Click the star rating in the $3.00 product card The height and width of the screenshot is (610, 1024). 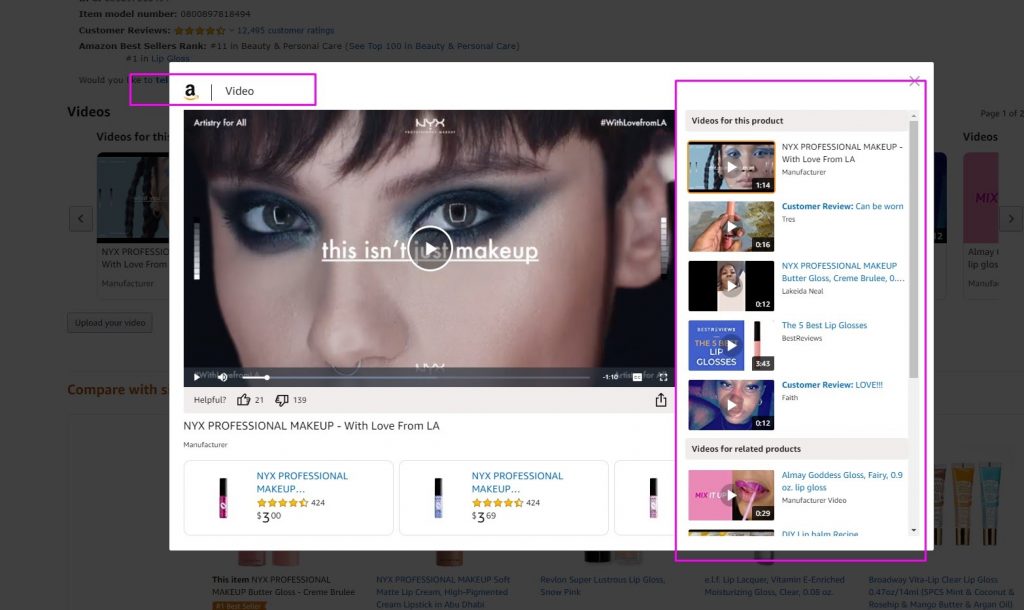(x=282, y=503)
